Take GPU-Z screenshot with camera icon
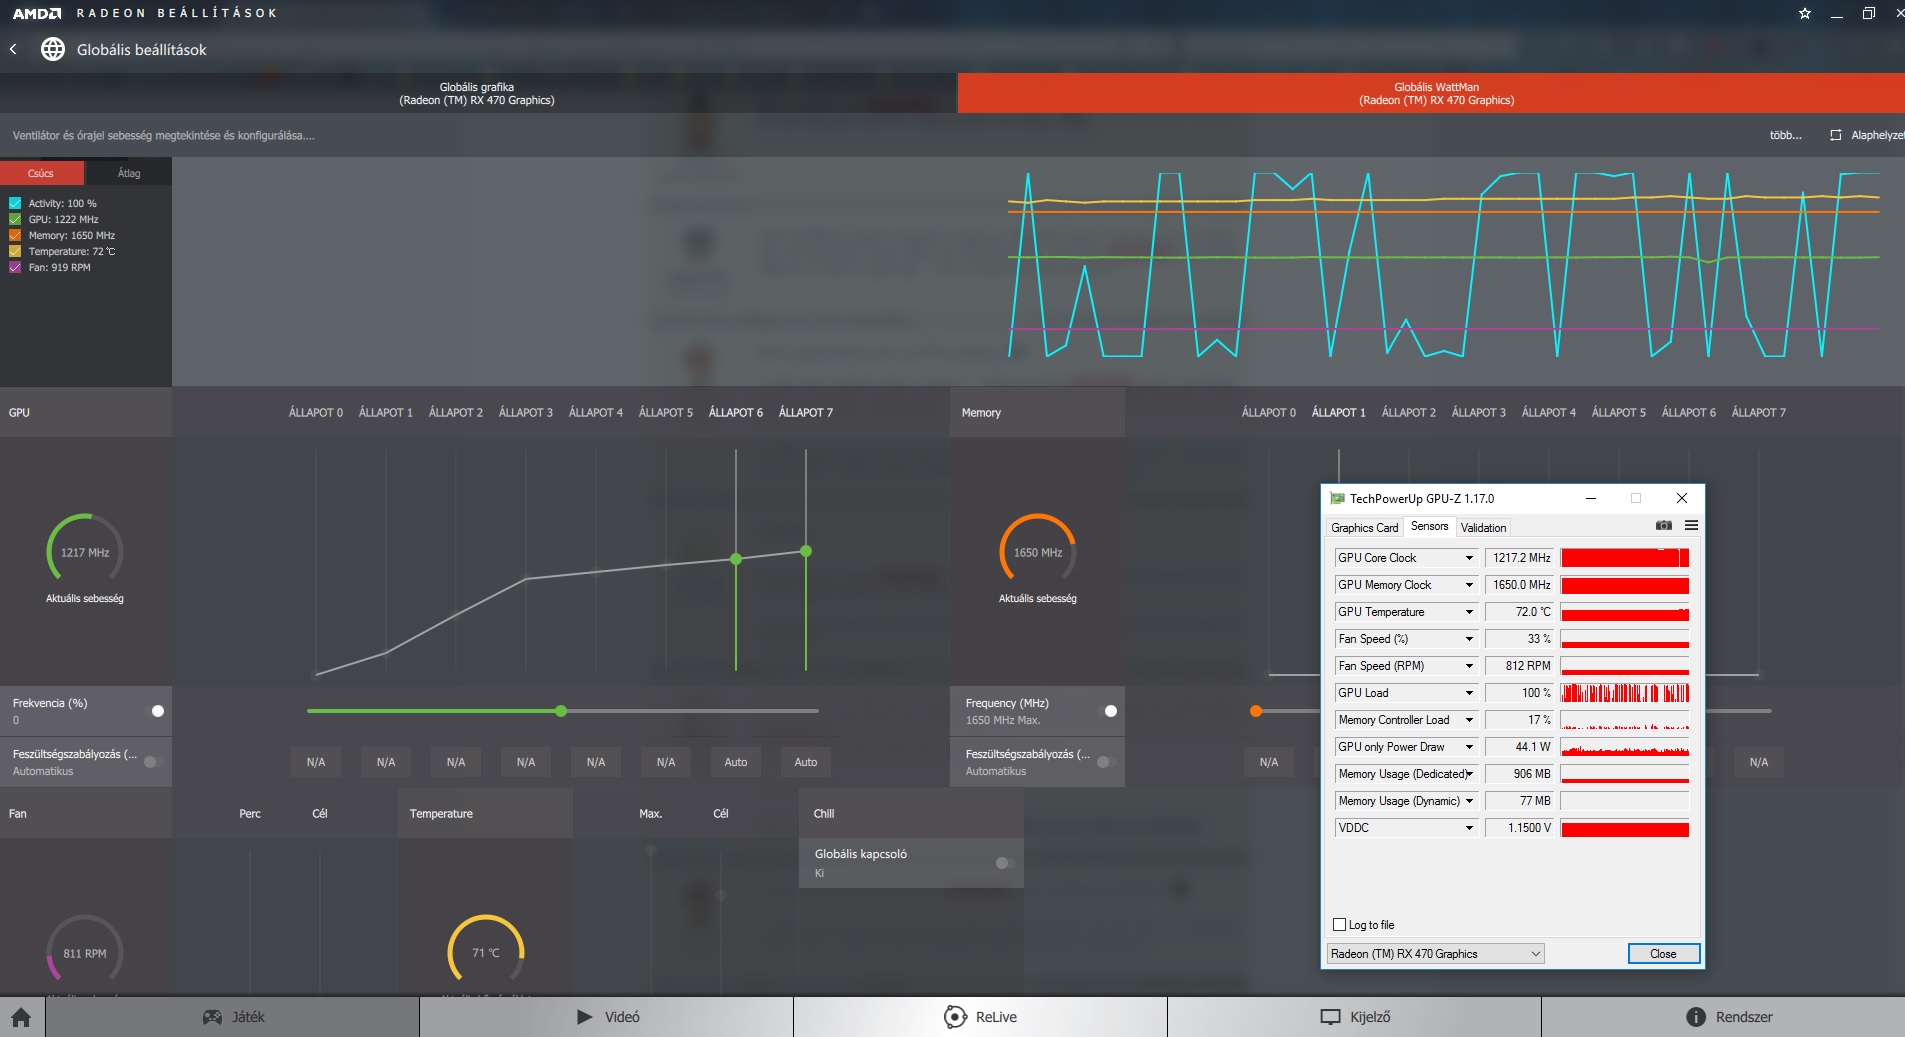This screenshot has height=1037, width=1905. [x=1664, y=525]
